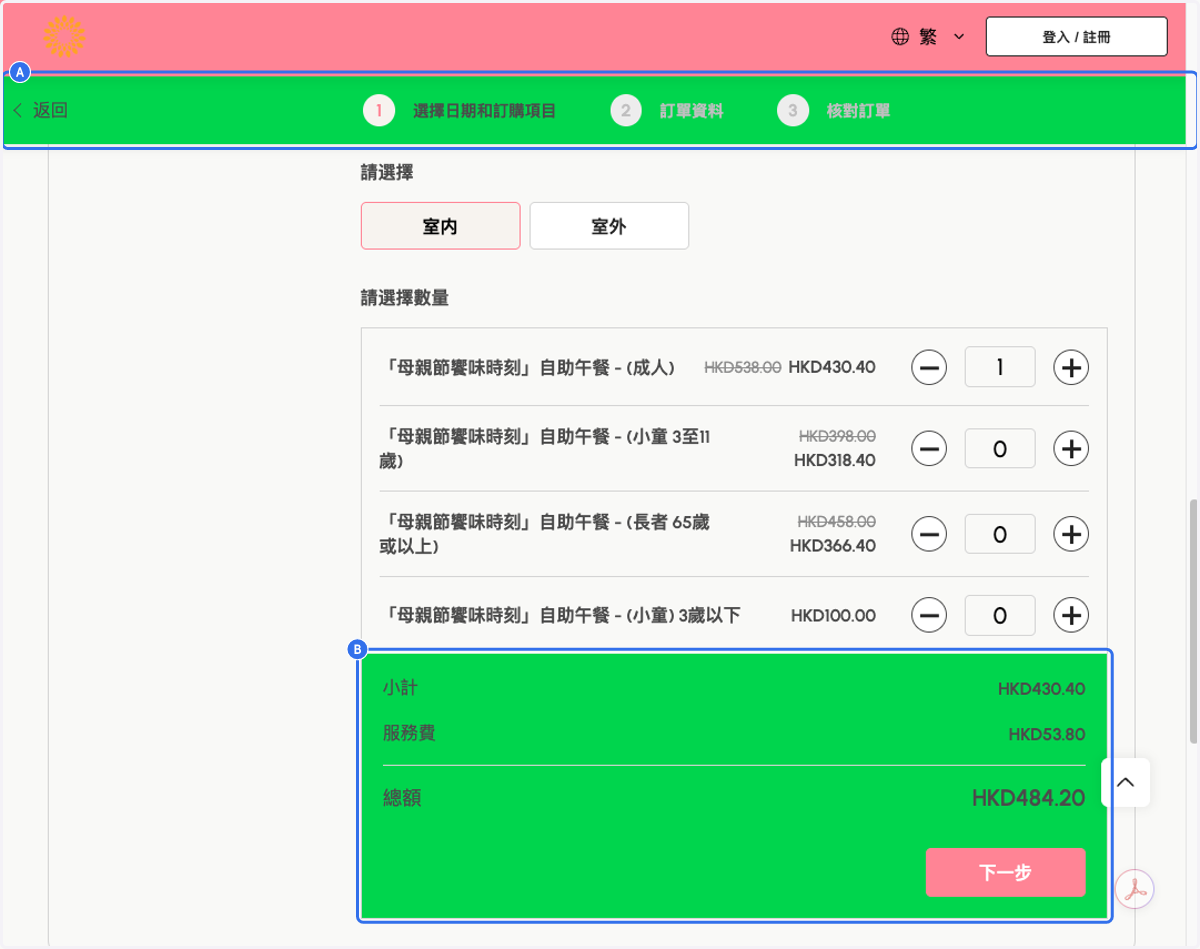Increase quantity for 長者 65歲或以上

[x=1071, y=534]
